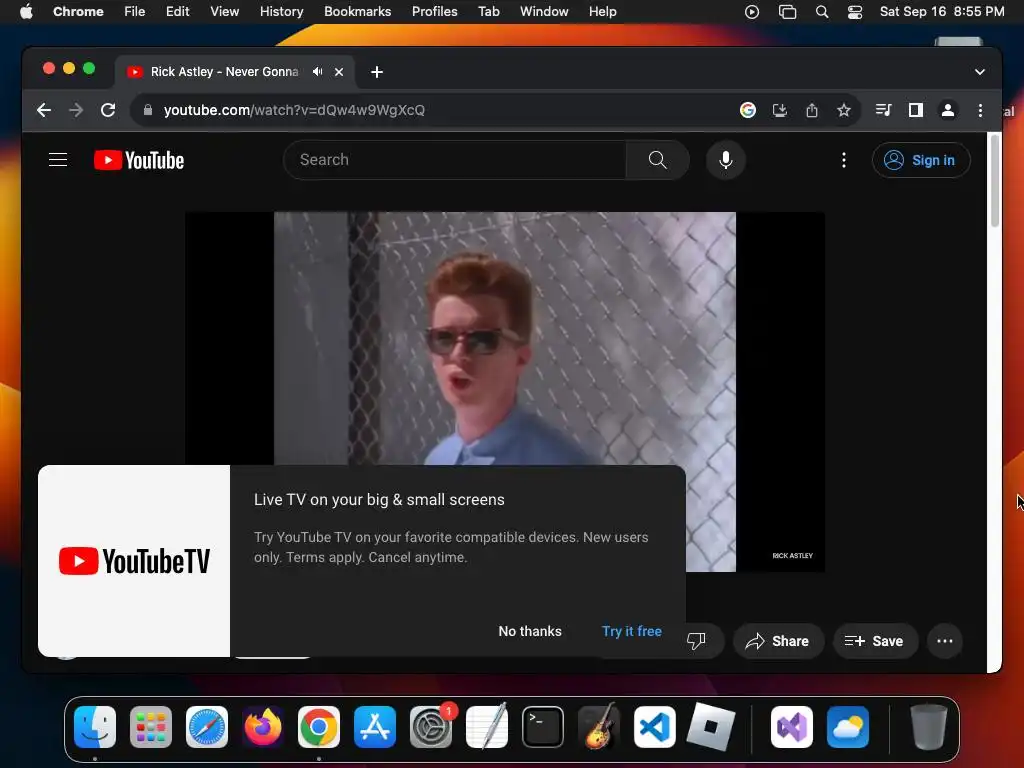
Task: Open the History menu
Action: tap(281, 12)
